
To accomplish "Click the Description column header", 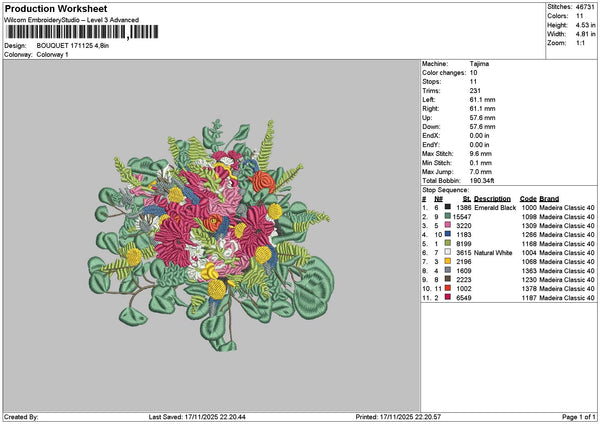I will tap(492, 199).
